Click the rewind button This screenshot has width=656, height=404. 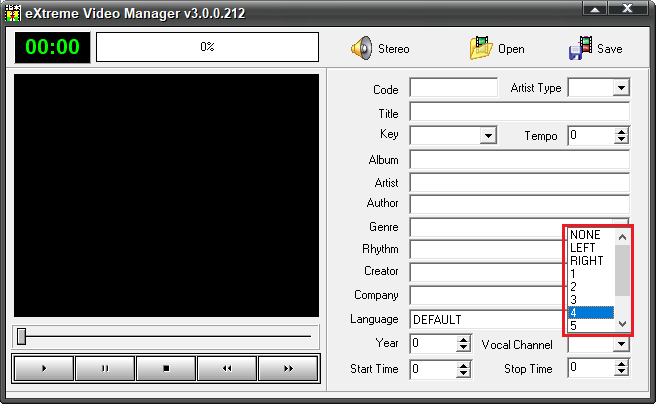click(227, 368)
